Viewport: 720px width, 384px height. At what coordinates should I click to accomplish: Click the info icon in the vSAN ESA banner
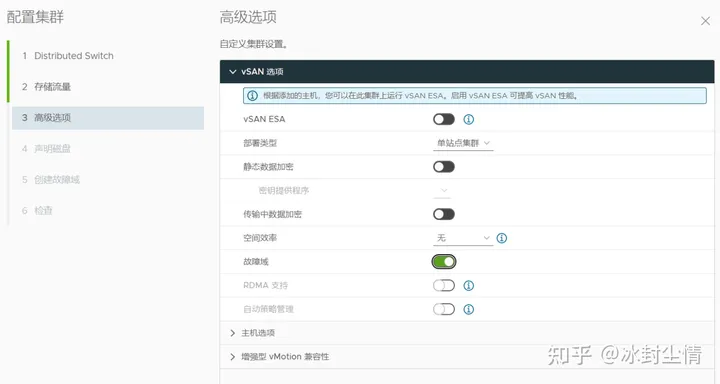pyautogui.click(x=253, y=96)
